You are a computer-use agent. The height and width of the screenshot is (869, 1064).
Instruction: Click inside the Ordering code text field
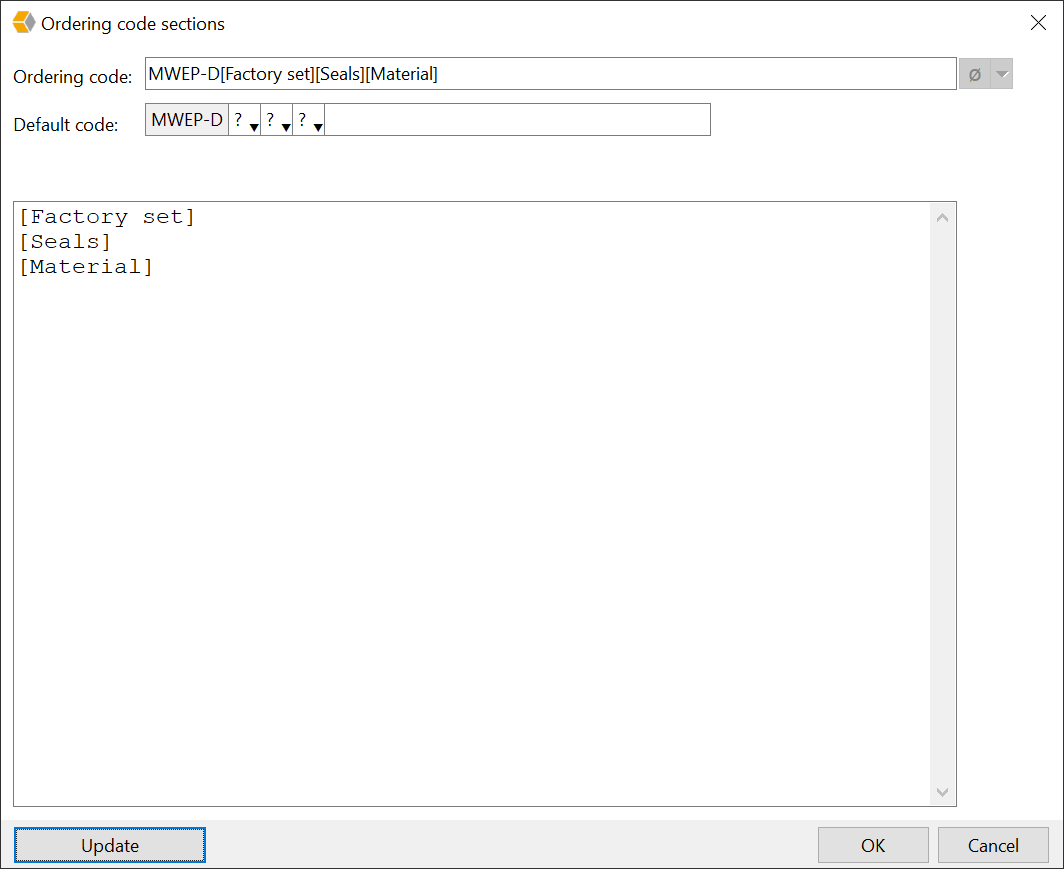pos(550,73)
